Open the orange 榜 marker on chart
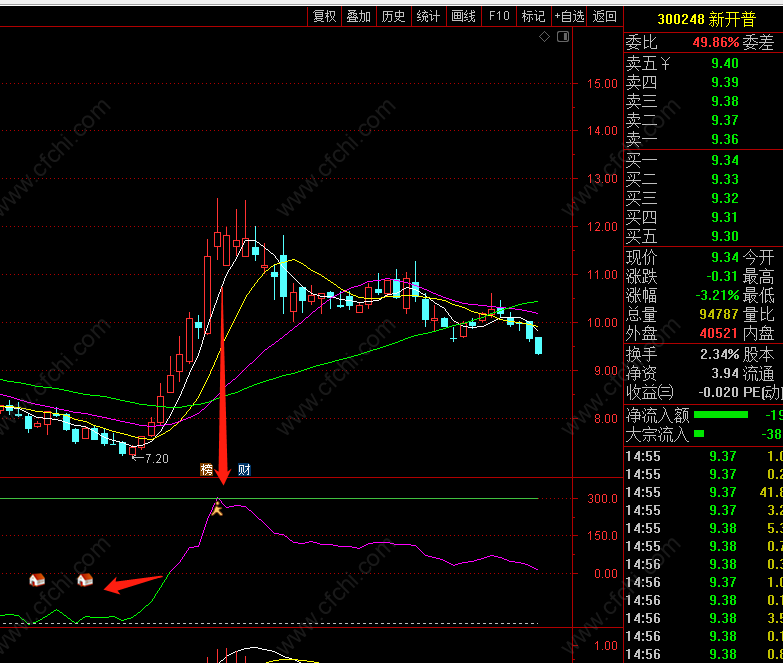This screenshot has height=663, width=783. coord(206,469)
